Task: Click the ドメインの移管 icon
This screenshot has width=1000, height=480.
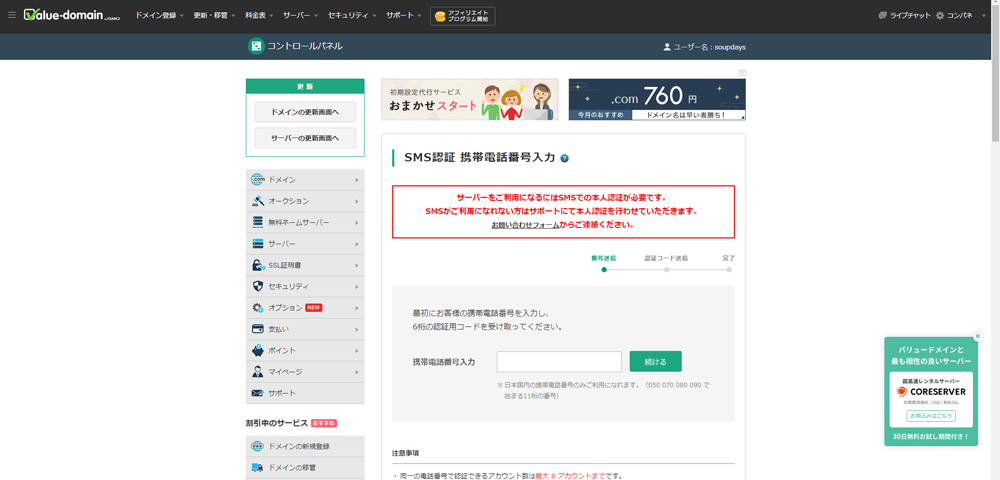Action: 258,467
